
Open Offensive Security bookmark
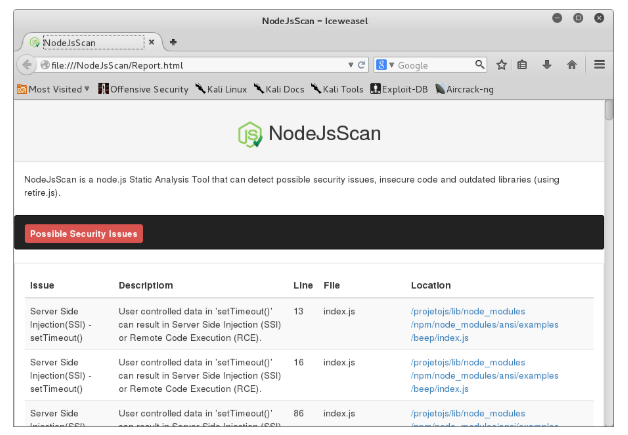tap(143, 89)
